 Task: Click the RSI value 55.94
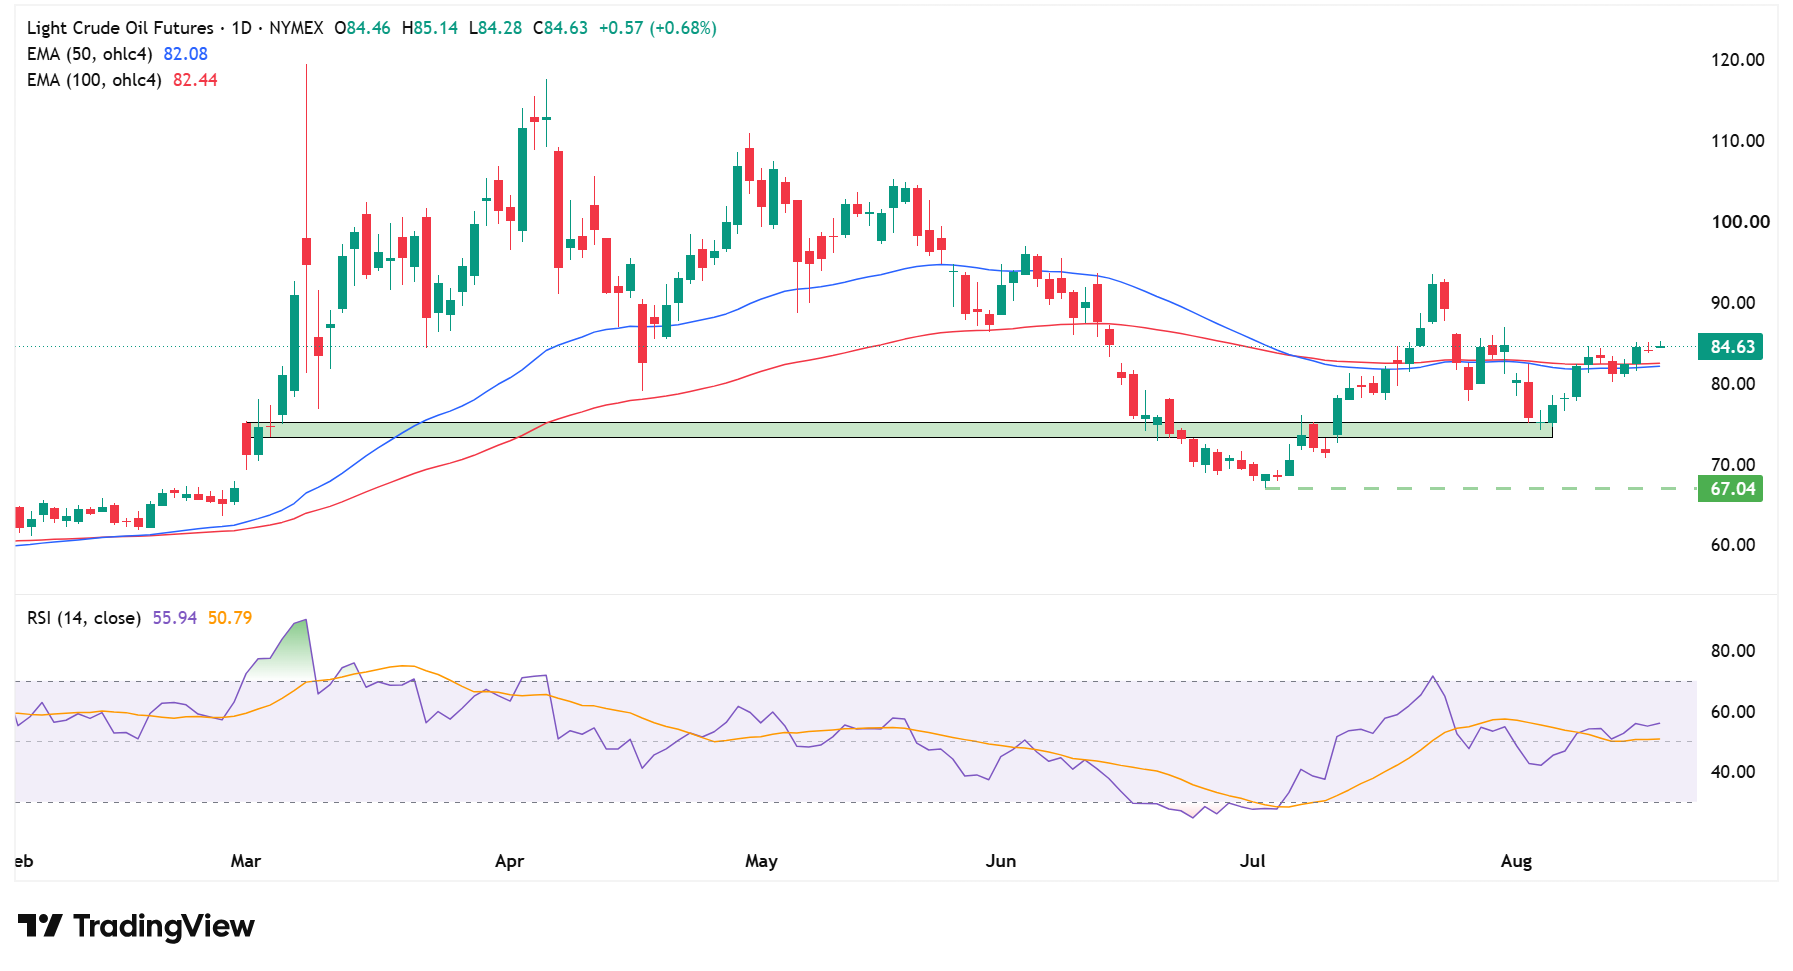(x=175, y=618)
